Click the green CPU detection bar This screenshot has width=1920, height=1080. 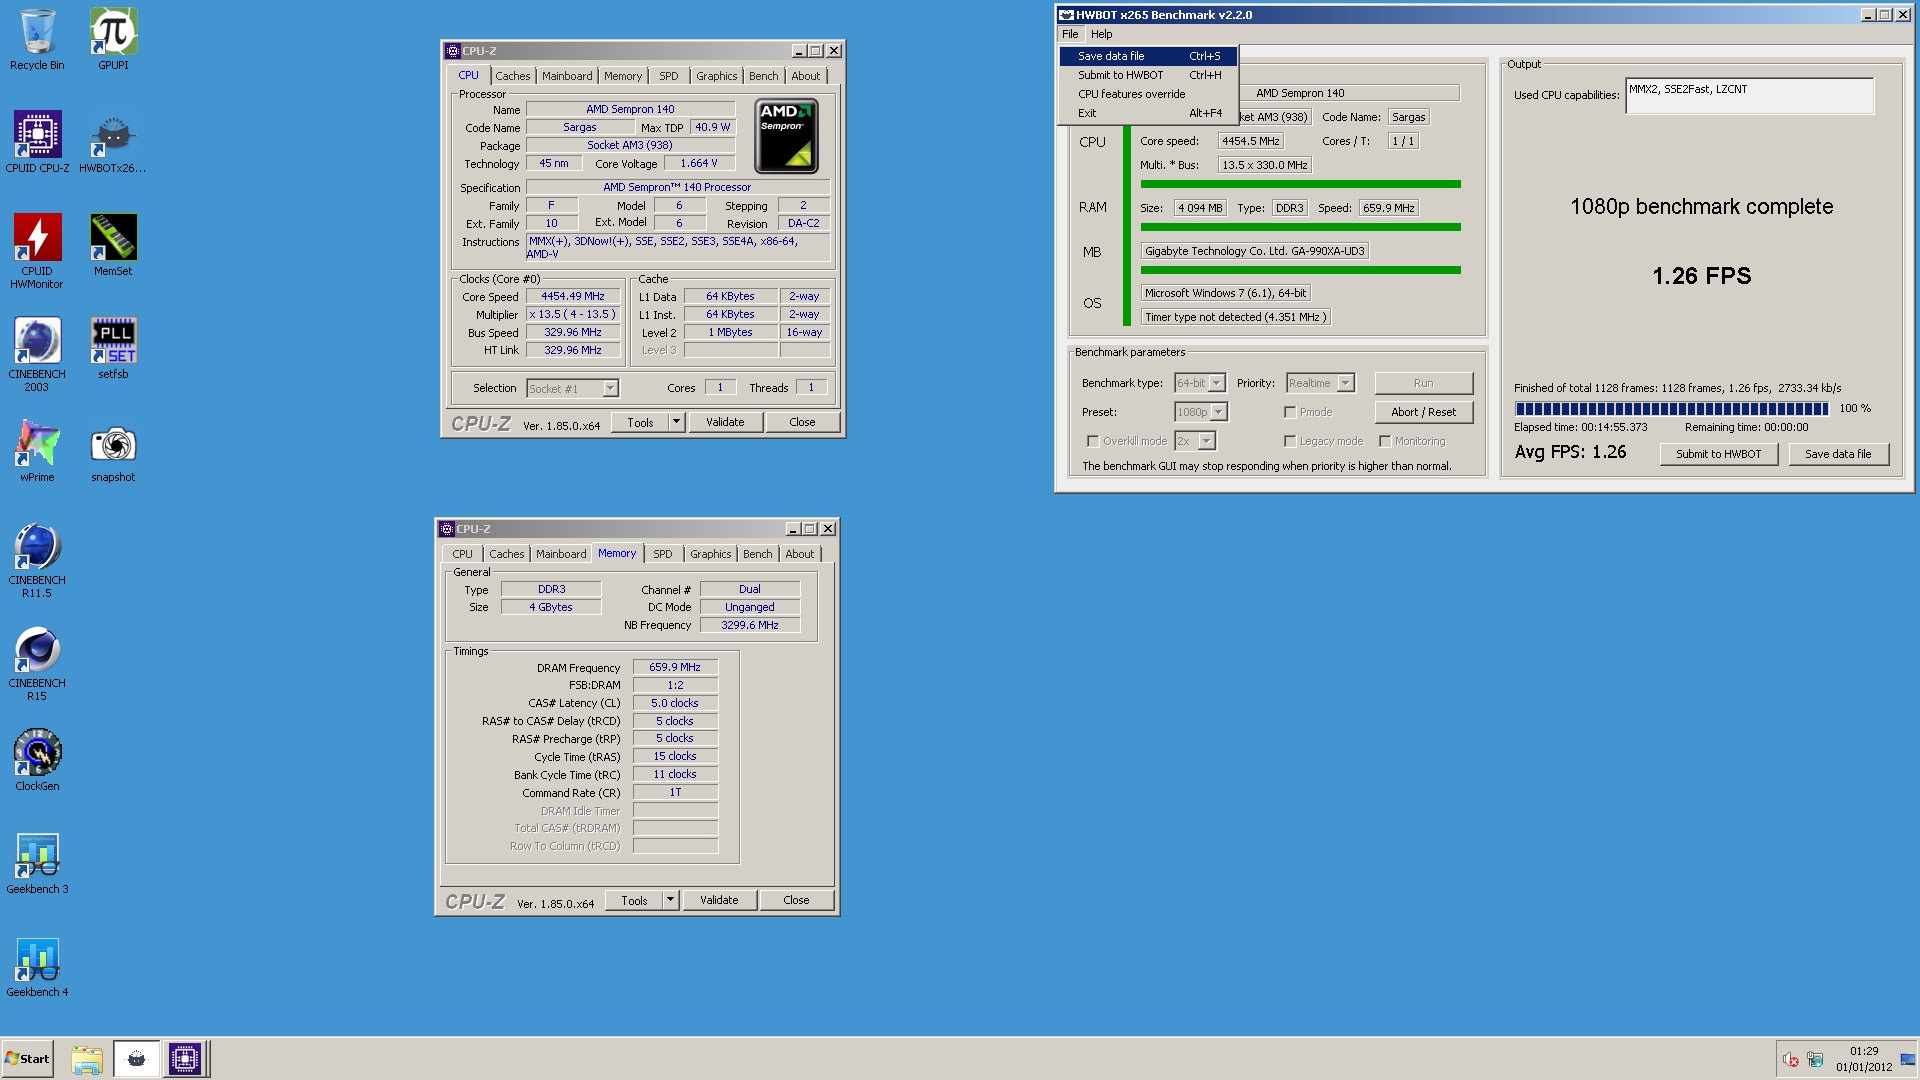[x=1300, y=184]
